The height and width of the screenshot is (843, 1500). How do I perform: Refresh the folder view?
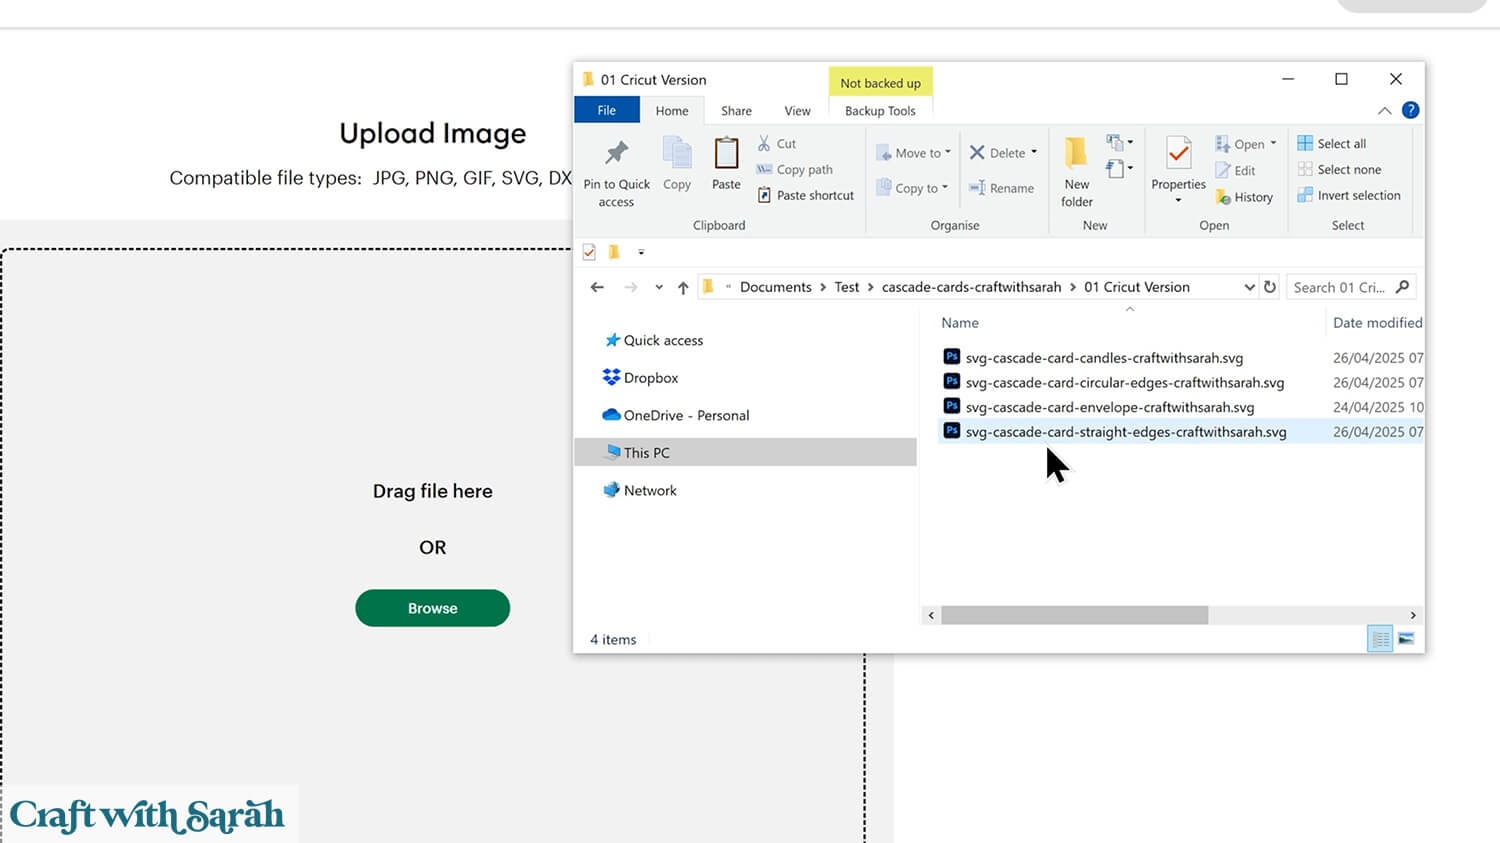pos(1270,287)
